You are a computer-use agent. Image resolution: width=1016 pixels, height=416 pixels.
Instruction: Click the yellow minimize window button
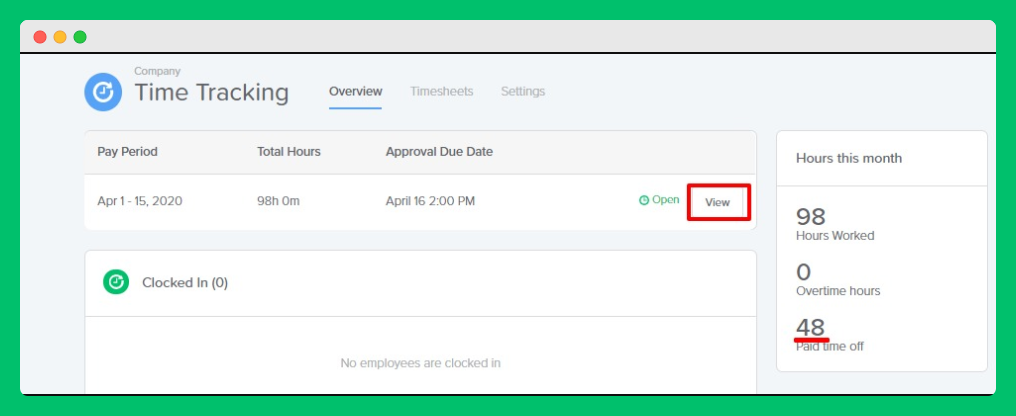60,37
